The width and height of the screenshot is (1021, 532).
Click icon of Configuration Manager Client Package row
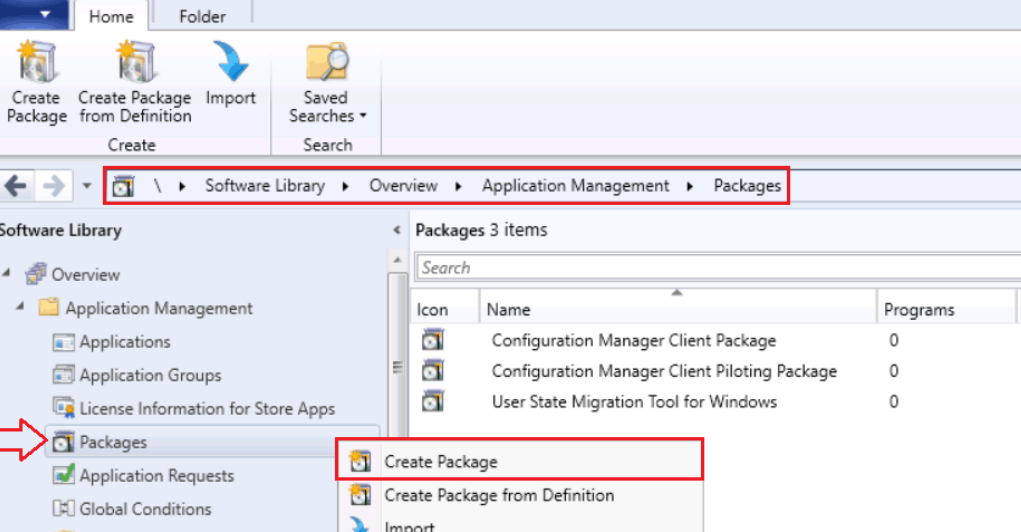[x=432, y=340]
